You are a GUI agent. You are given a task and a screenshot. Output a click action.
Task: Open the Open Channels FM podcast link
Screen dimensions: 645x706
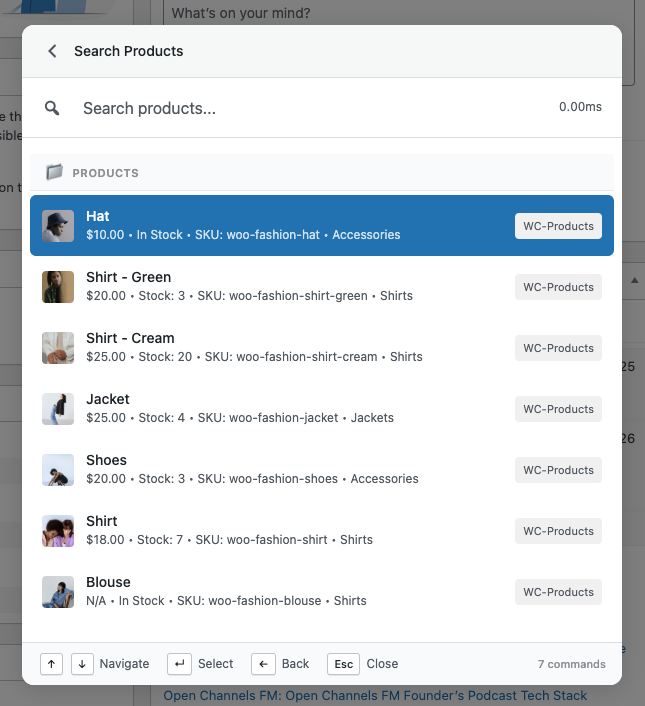(375, 695)
